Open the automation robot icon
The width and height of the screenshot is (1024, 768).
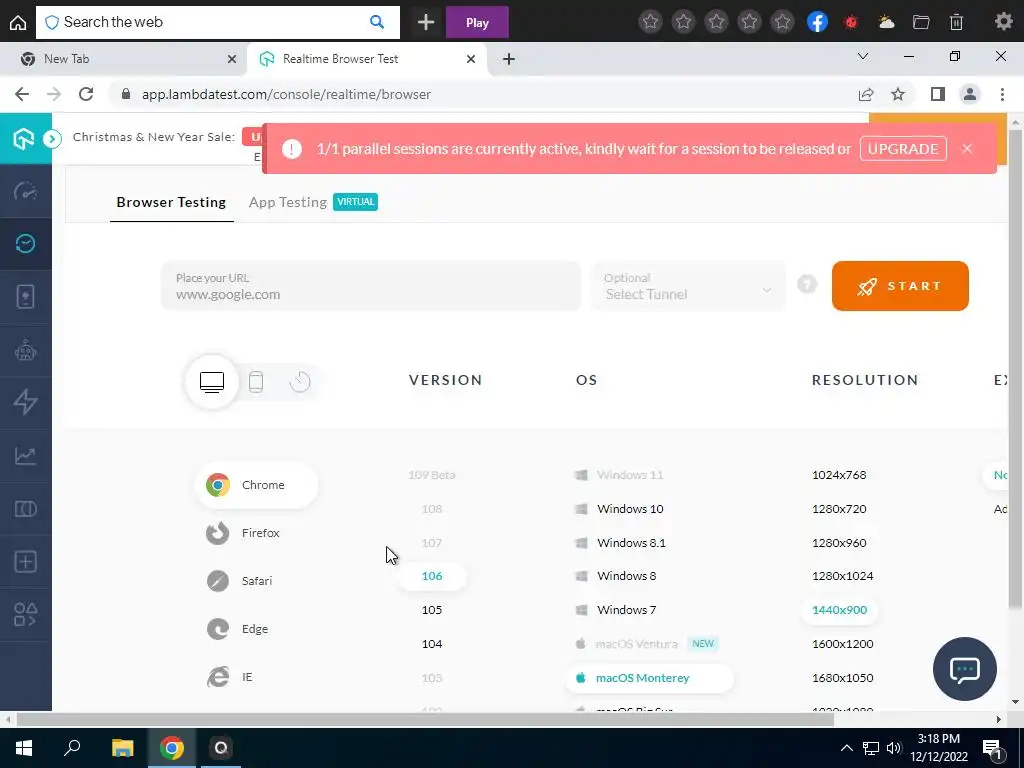pyautogui.click(x=25, y=350)
